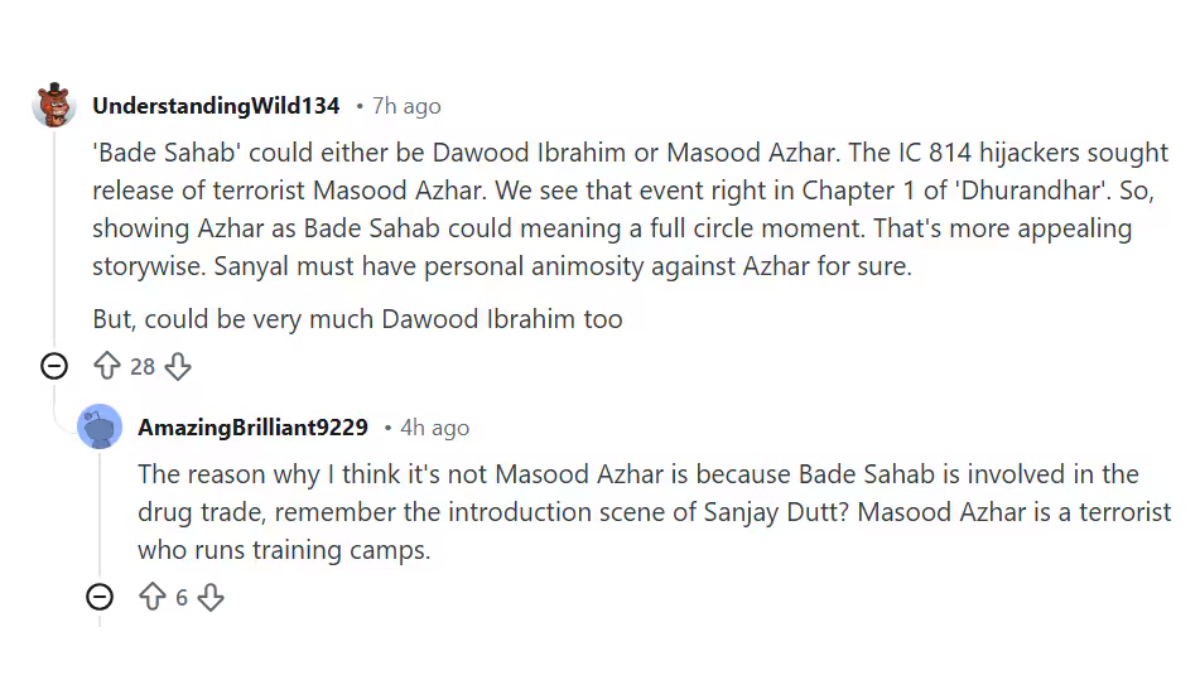
Task: Click the vote score of 6
Action: click(x=181, y=598)
